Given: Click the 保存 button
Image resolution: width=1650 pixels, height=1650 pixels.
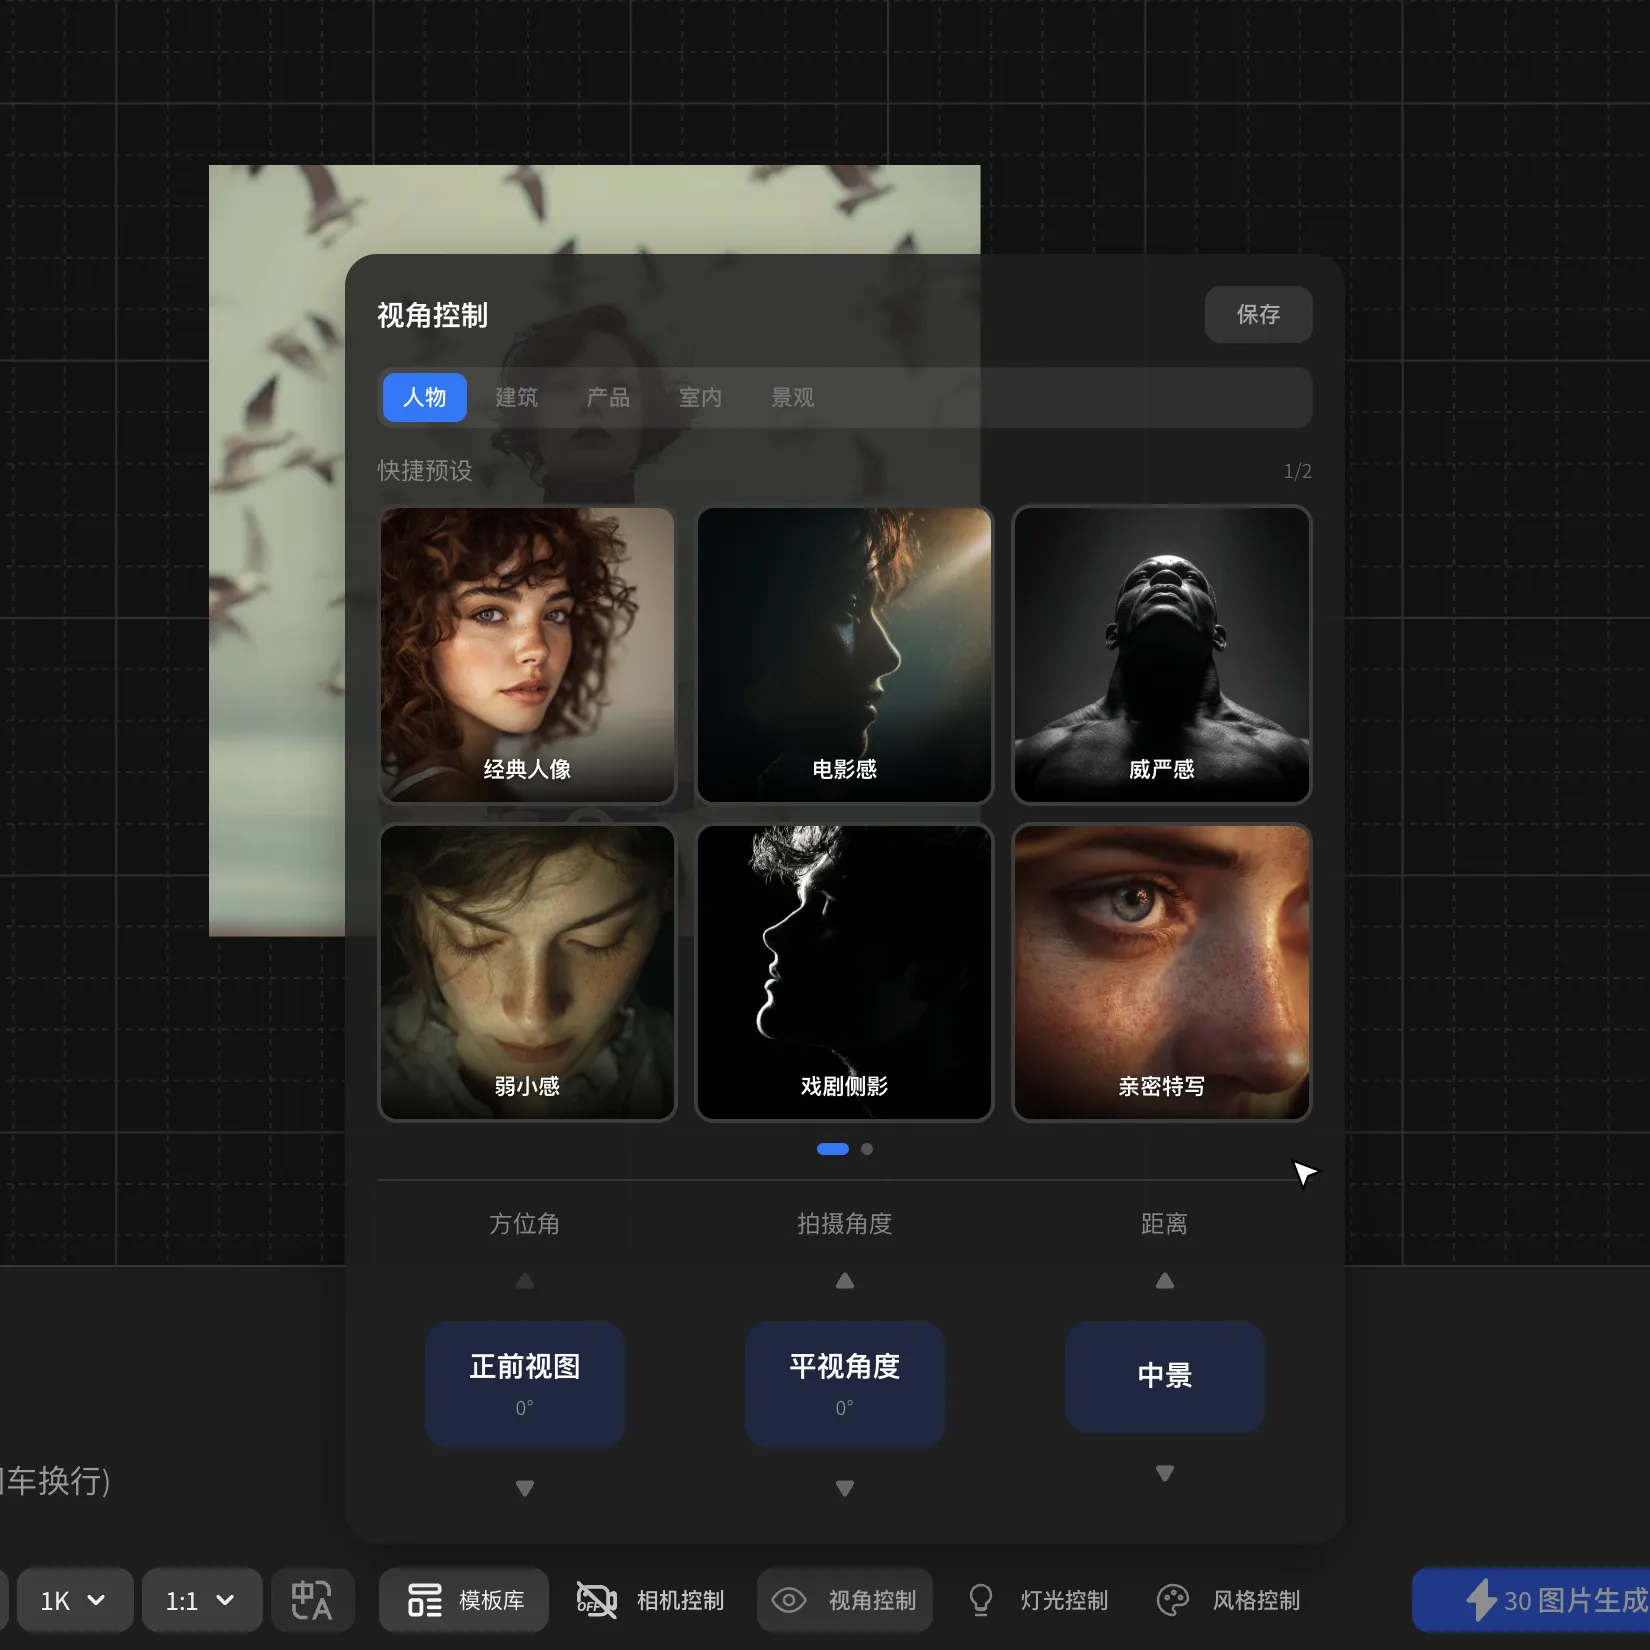Looking at the screenshot, I should [x=1258, y=315].
